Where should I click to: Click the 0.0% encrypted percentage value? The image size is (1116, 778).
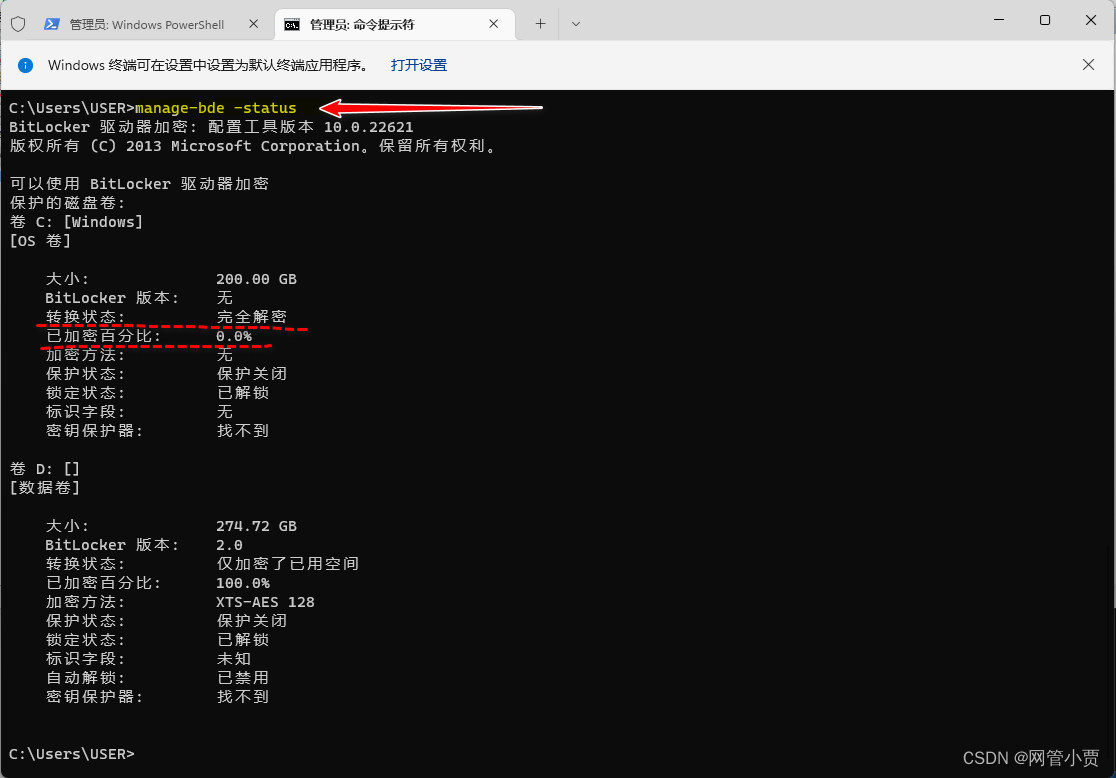tap(232, 335)
